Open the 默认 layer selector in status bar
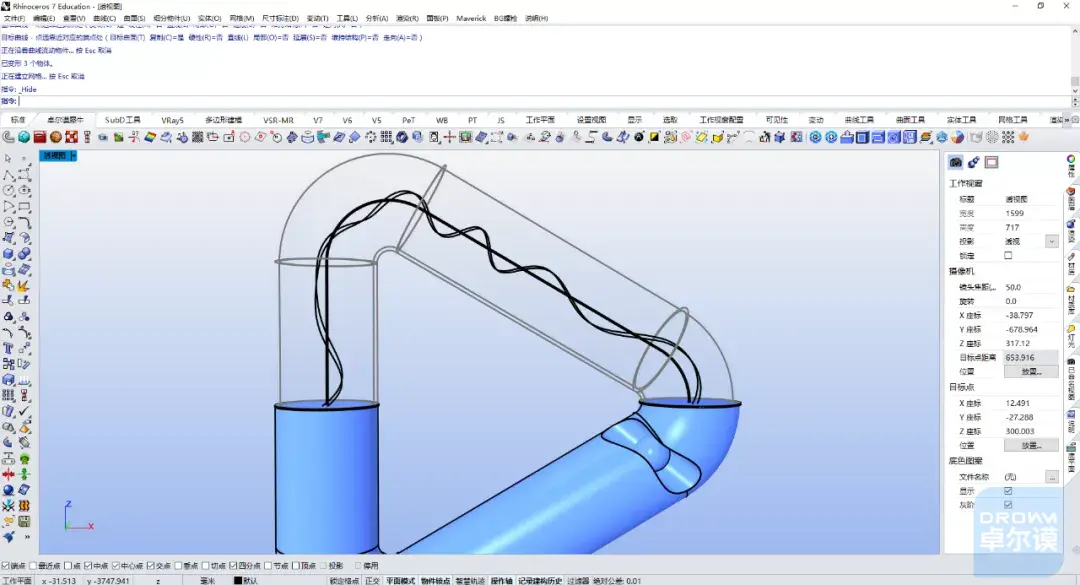 (x=251, y=581)
